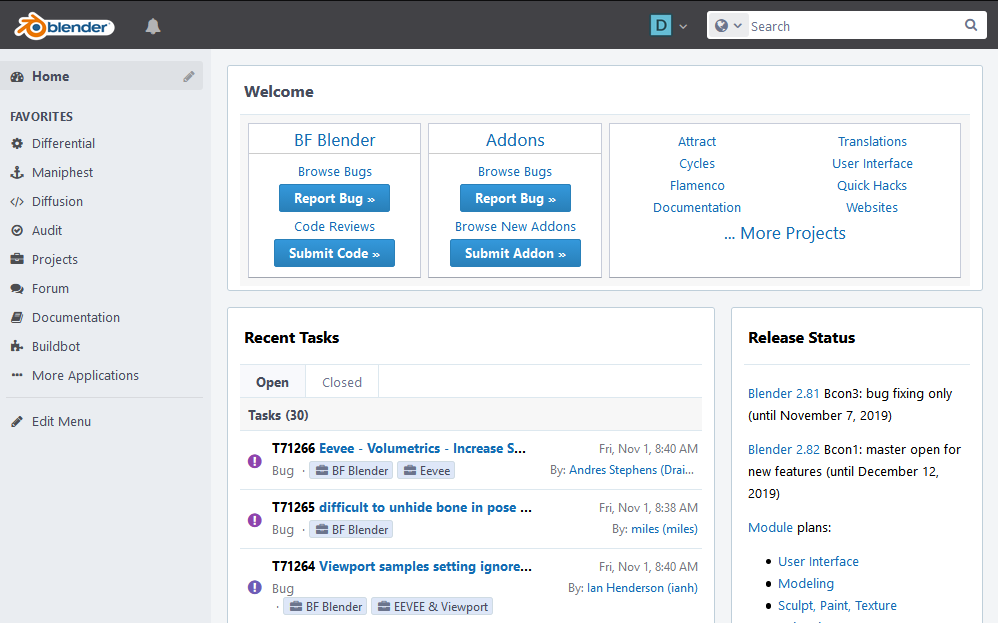Open the Blender 2.81 release link
The width and height of the screenshot is (998, 623).
pos(784,393)
